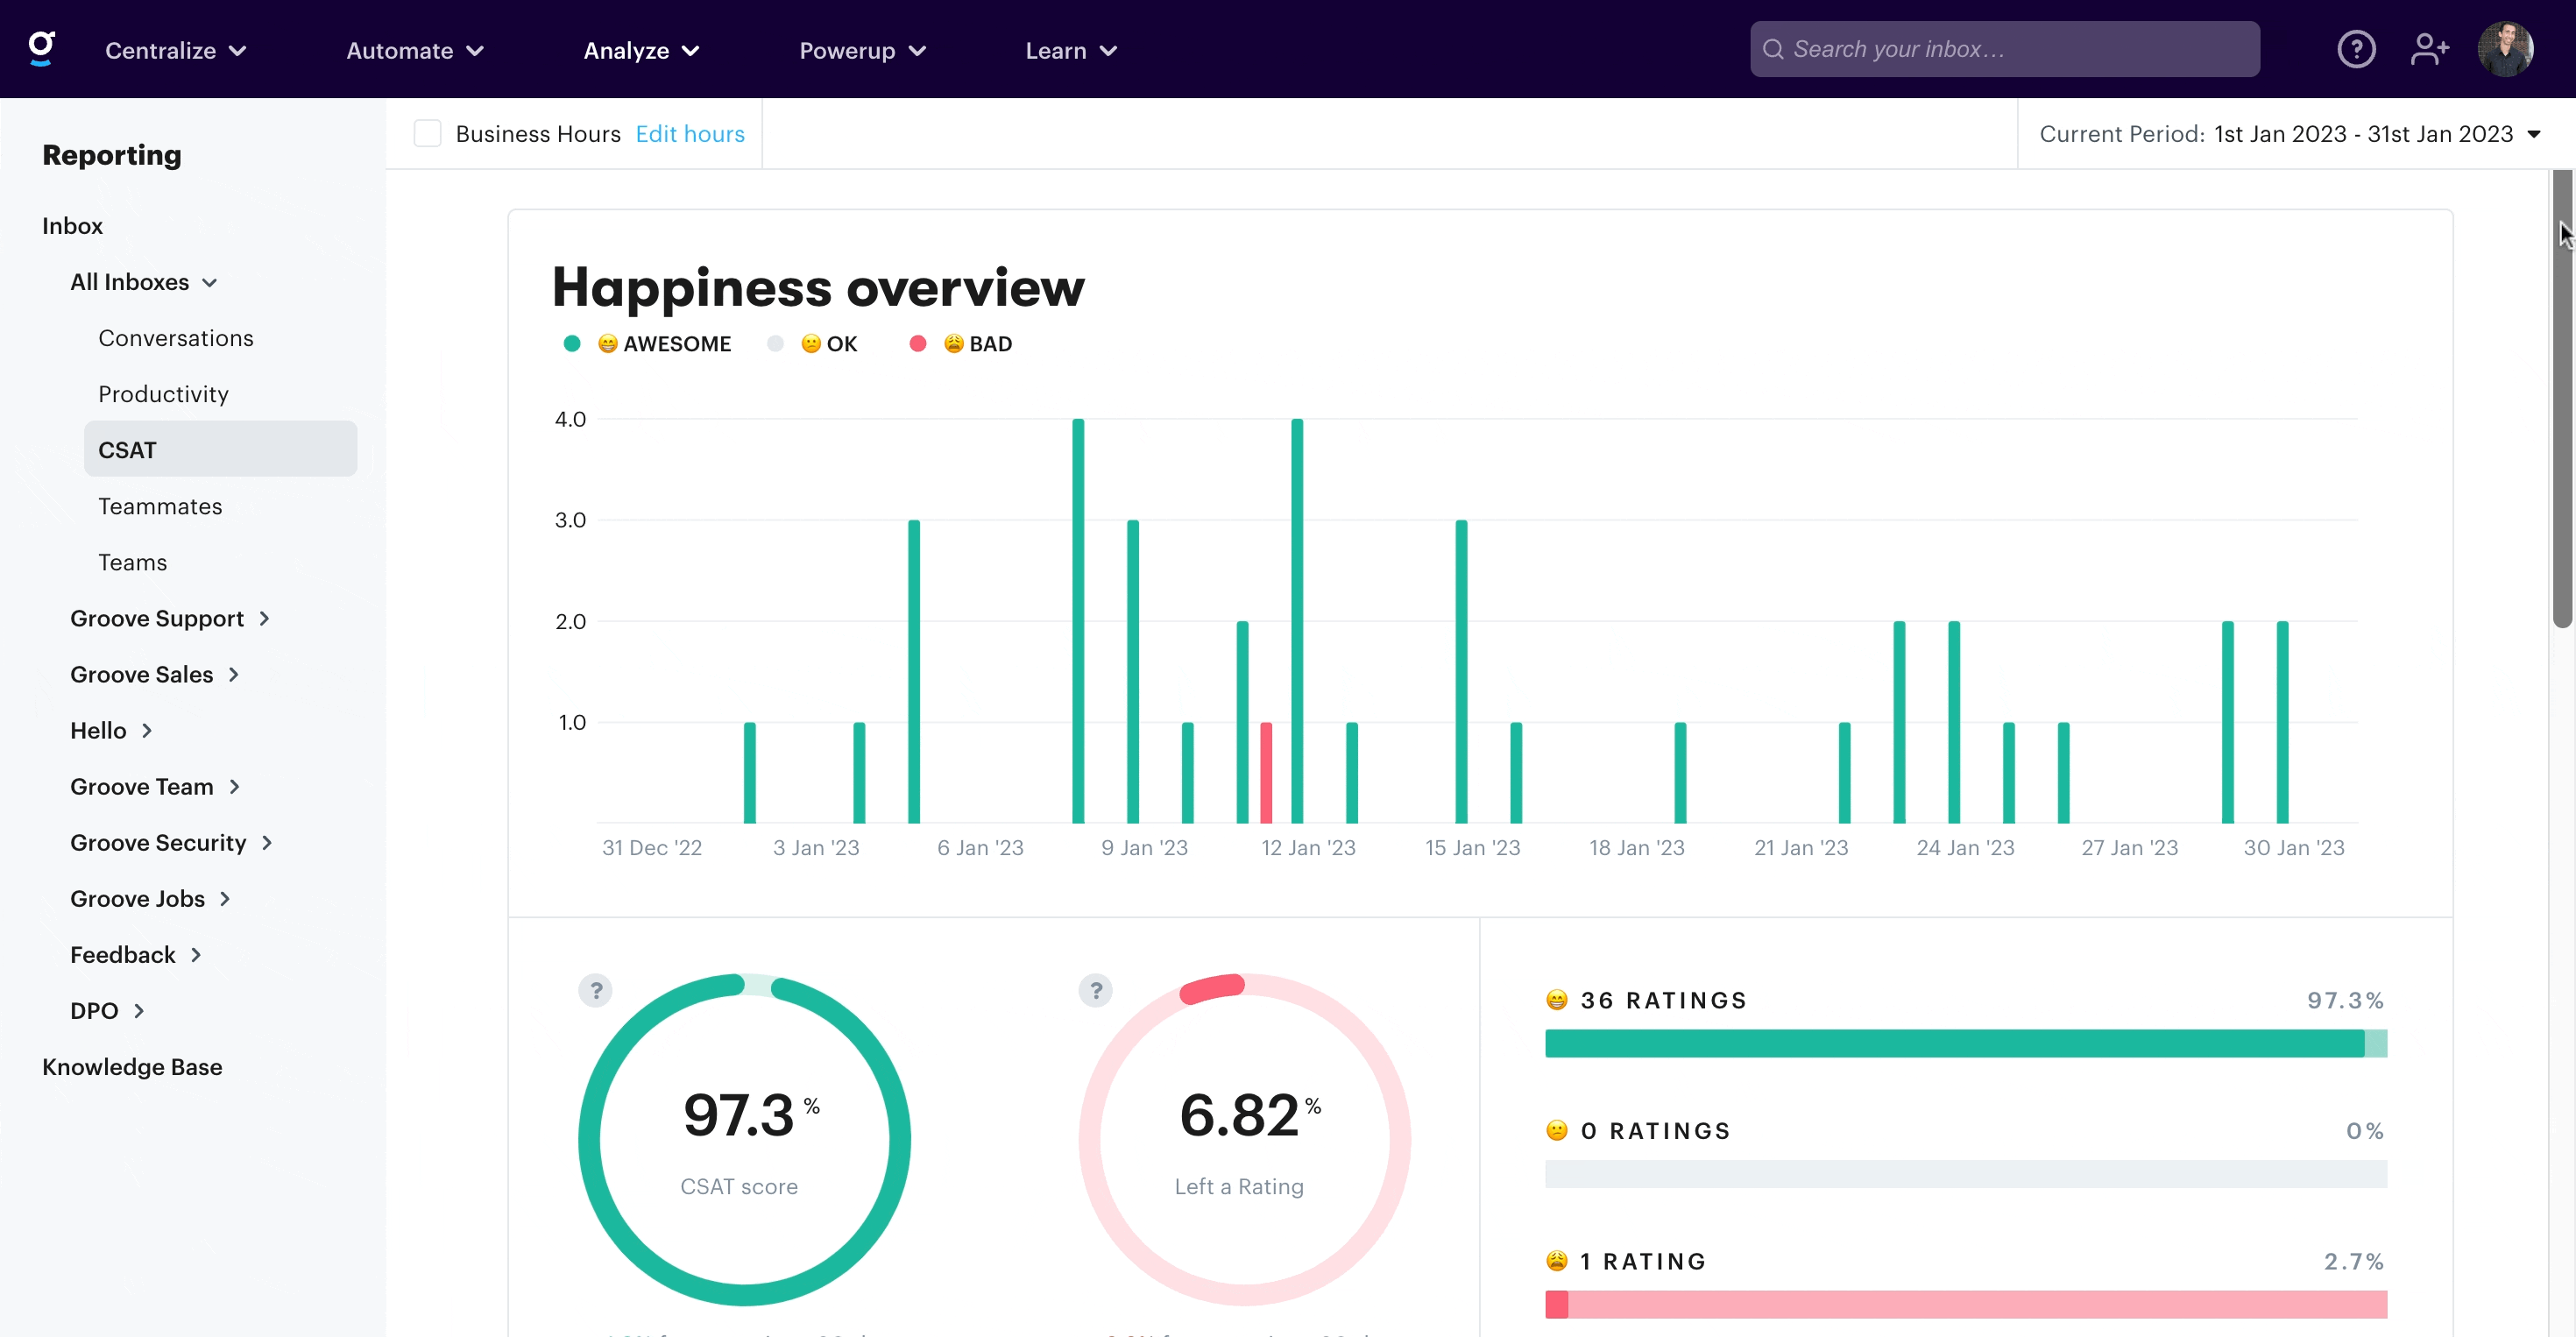Click the search magnifier icon

click(x=1773, y=49)
